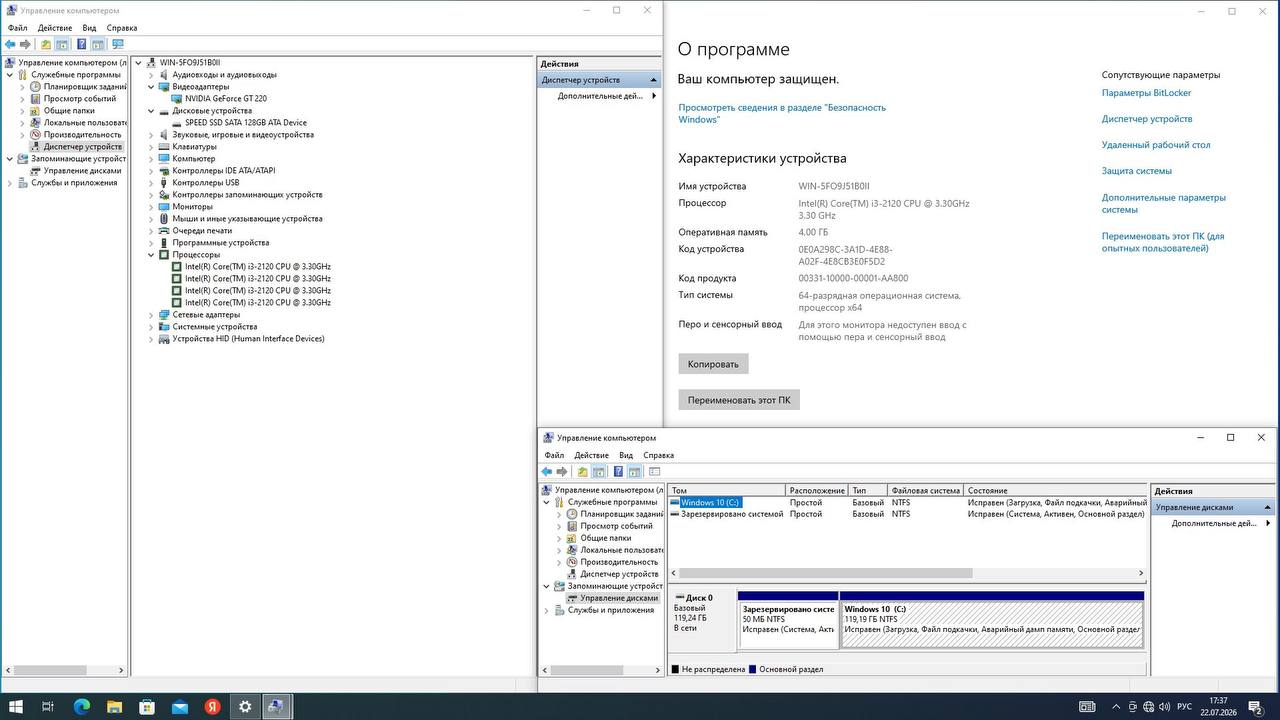Viewport: 1280px width, 720px height.
Task: Open the Параметры BitLocker link
Action: coord(1146,93)
